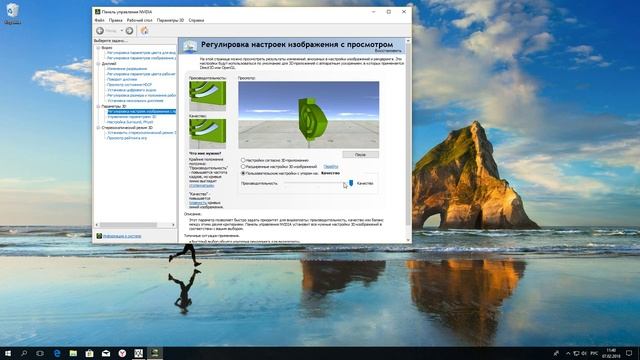Click the 3D logo preview image
Viewport: 640px width, 360px height.
(309, 115)
